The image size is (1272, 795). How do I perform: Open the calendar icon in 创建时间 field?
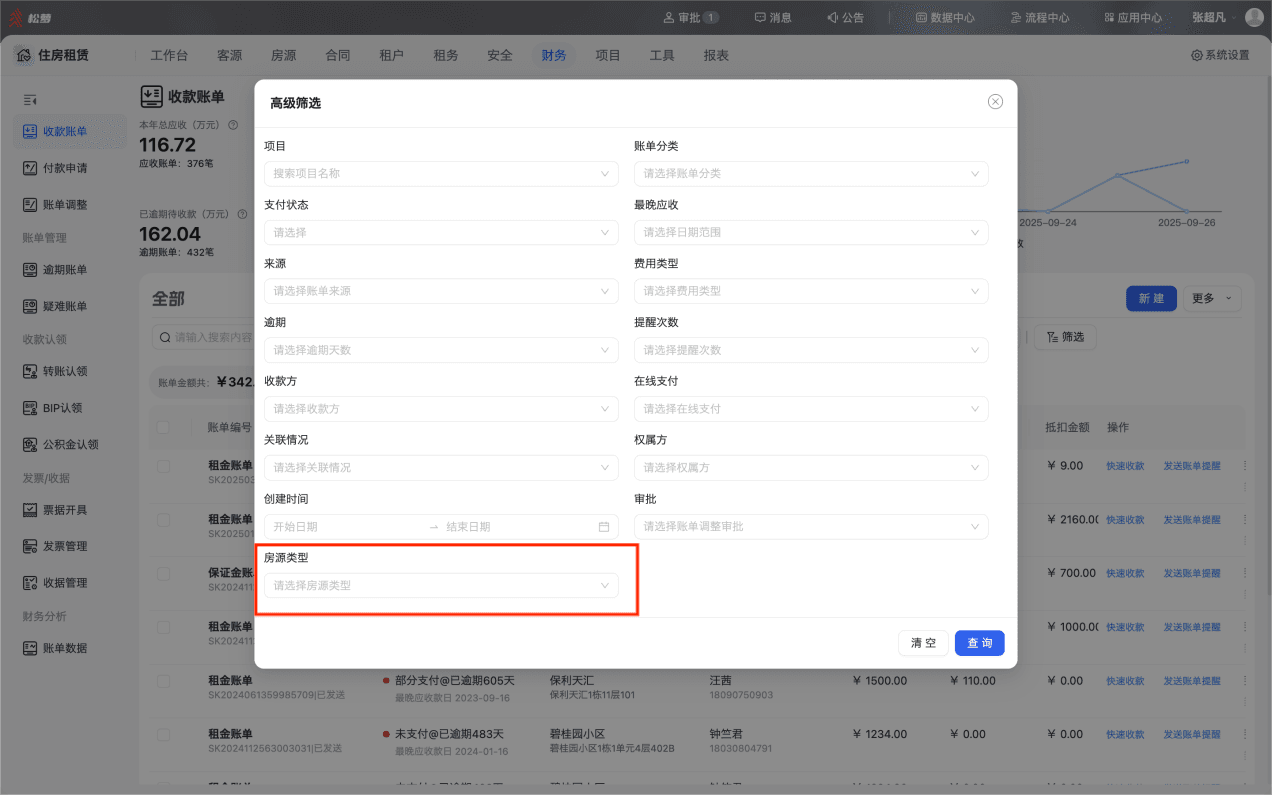604,527
